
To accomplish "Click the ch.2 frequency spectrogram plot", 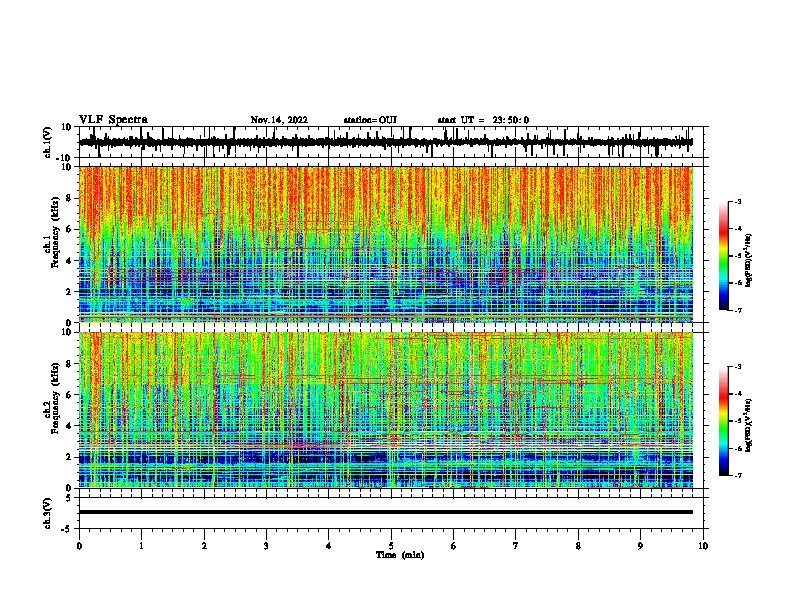I will (x=385, y=410).
